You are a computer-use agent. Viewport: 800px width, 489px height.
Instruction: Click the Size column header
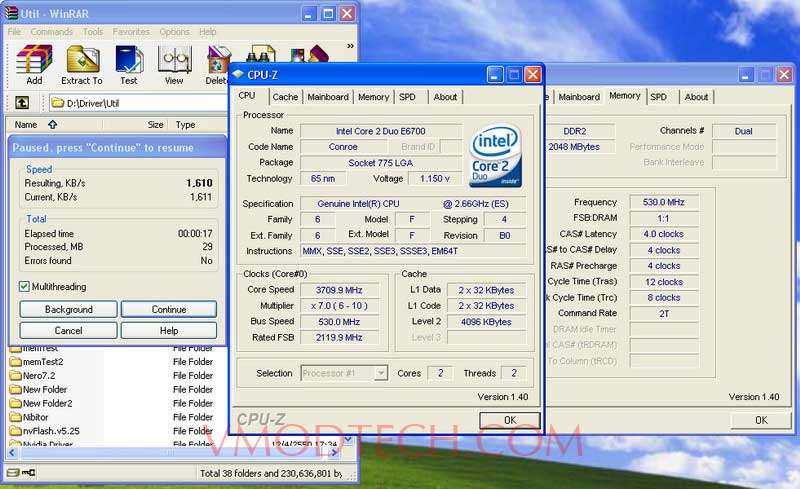(x=135, y=125)
